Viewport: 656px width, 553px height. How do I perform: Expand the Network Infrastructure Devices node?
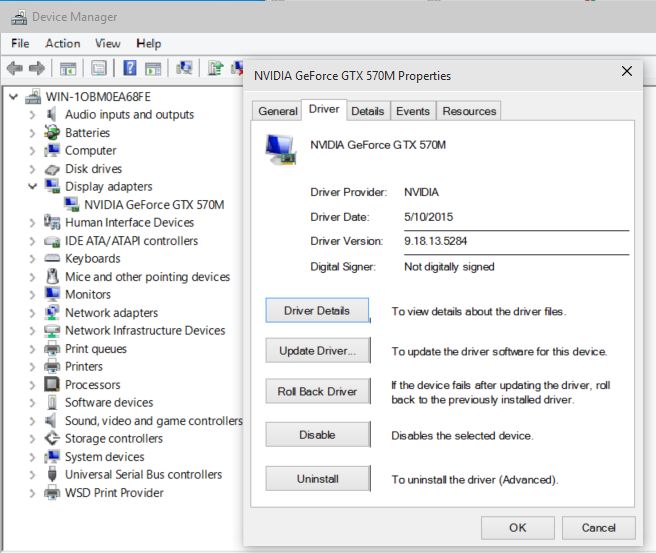32,330
